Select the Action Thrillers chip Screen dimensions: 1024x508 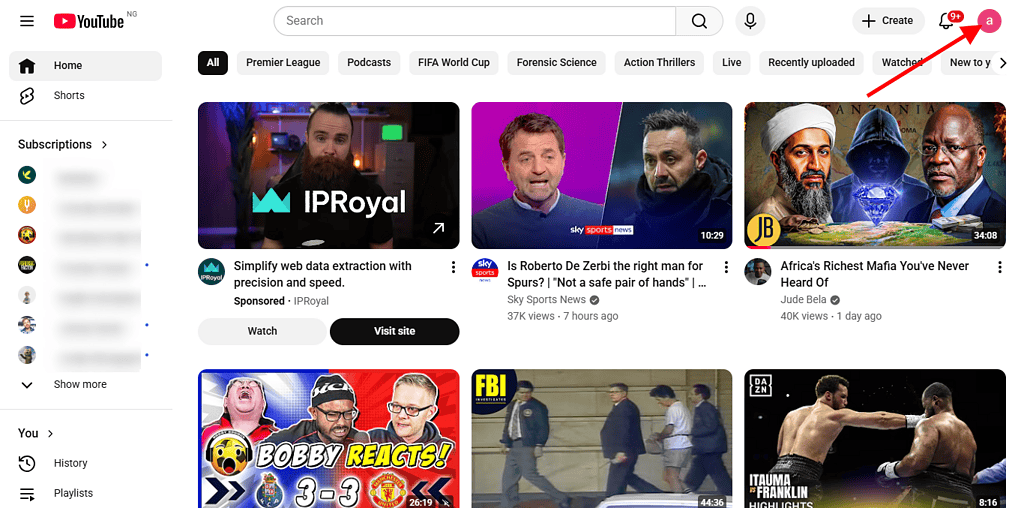point(659,63)
